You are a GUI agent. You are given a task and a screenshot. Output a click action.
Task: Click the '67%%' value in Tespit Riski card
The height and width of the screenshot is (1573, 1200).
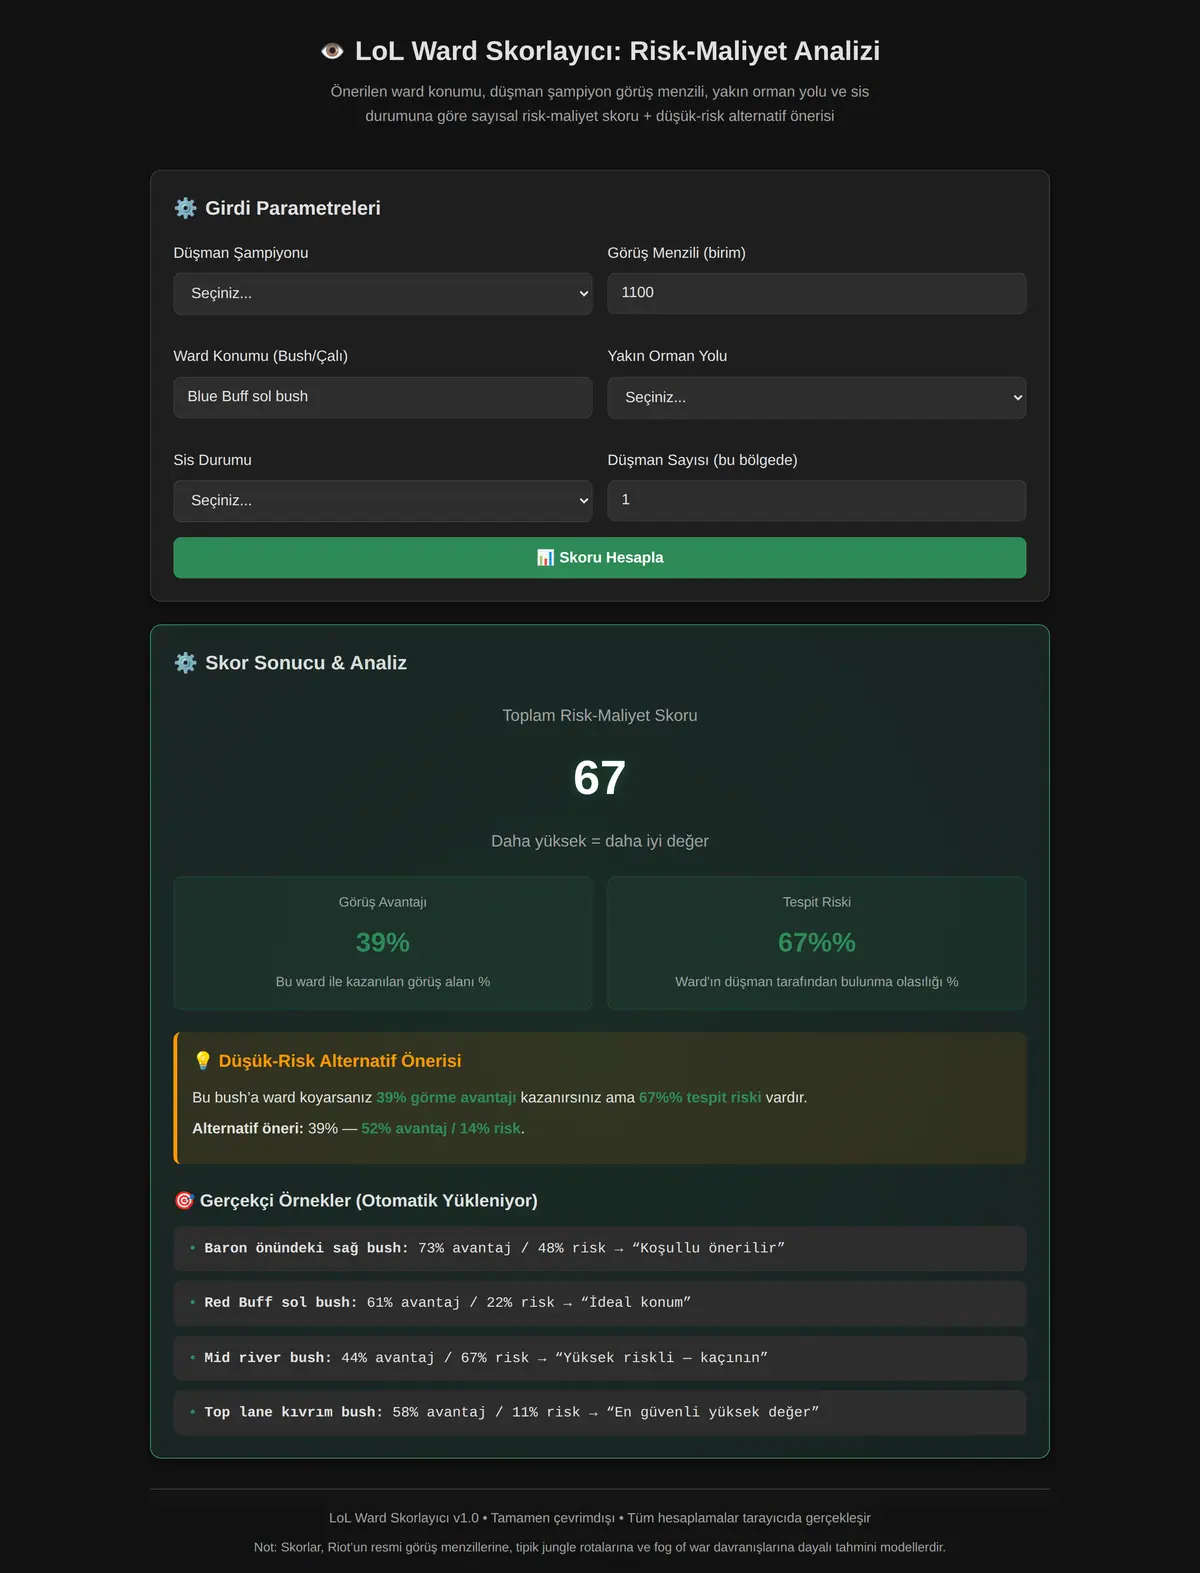tap(817, 942)
